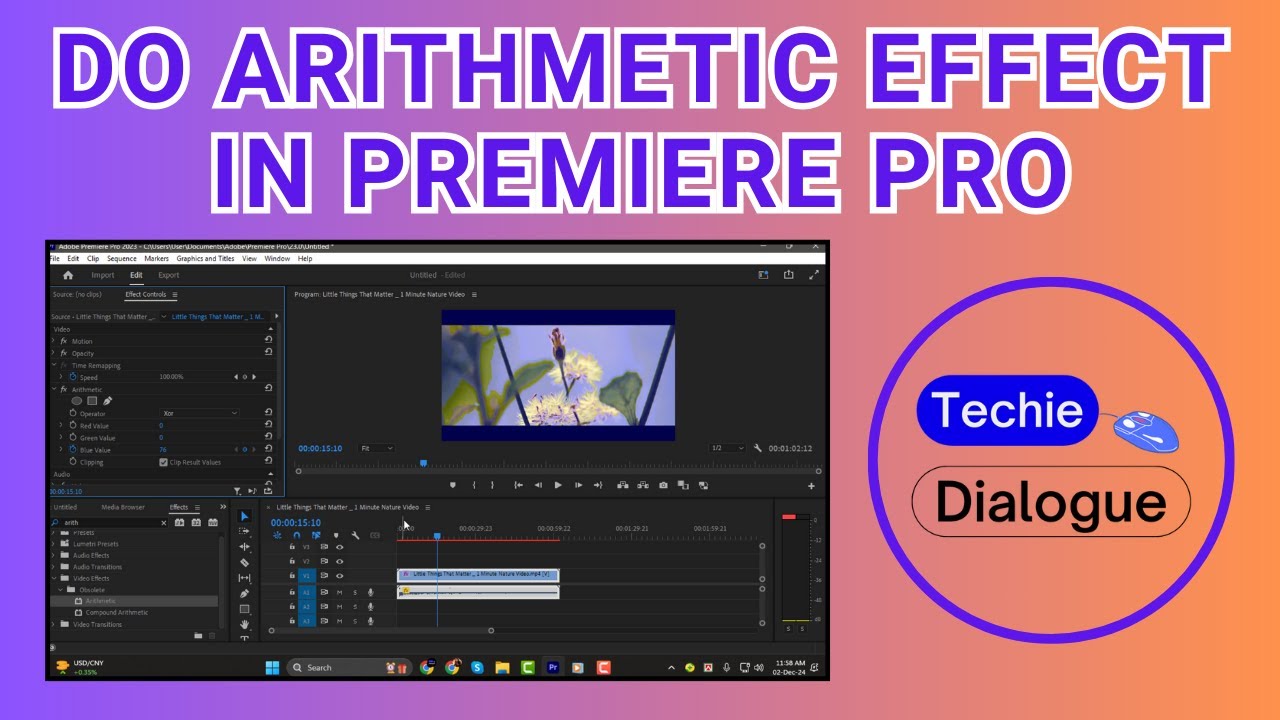Expand the Audio Effects folder
The image size is (1280, 720).
click(x=54, y=555)
